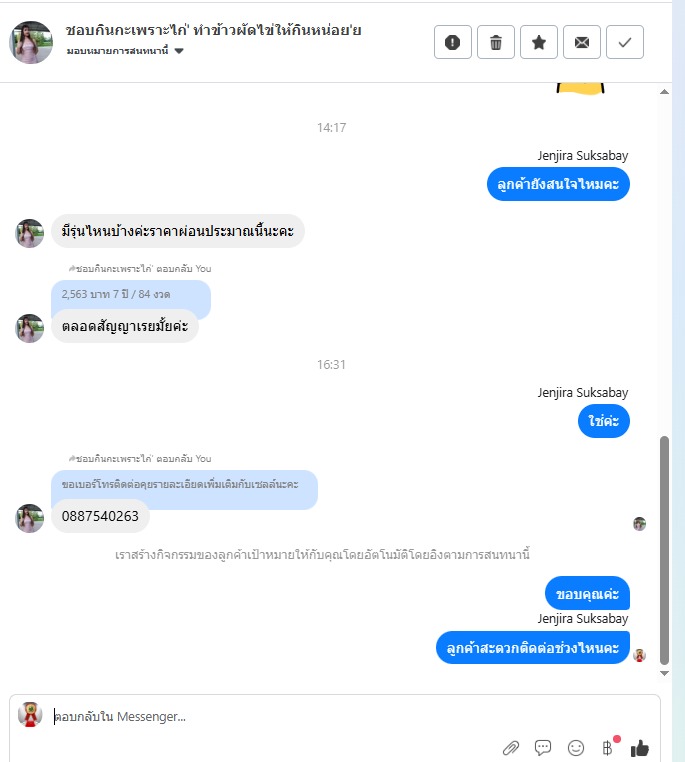685x762 pixels.
Task: Click the phone number 0887540263 message
Action: click(100, 516)
